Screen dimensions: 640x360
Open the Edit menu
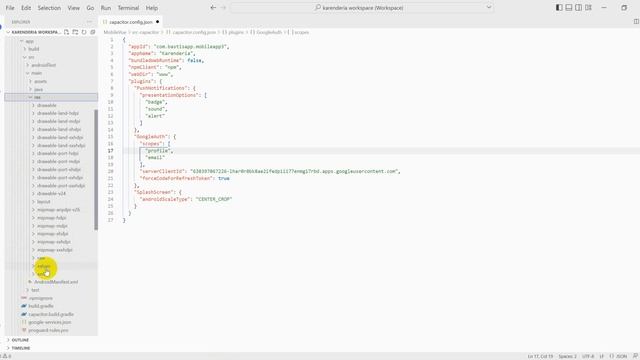pos(26,8)
